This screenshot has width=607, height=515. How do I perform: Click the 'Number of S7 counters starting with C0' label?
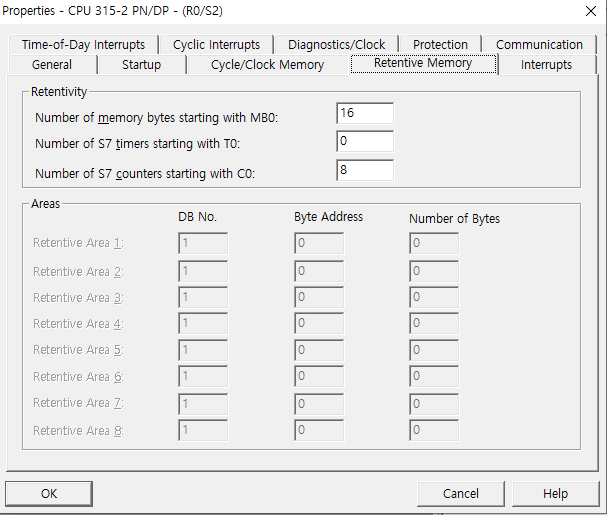pyautogui.click(x=145, y=173)
